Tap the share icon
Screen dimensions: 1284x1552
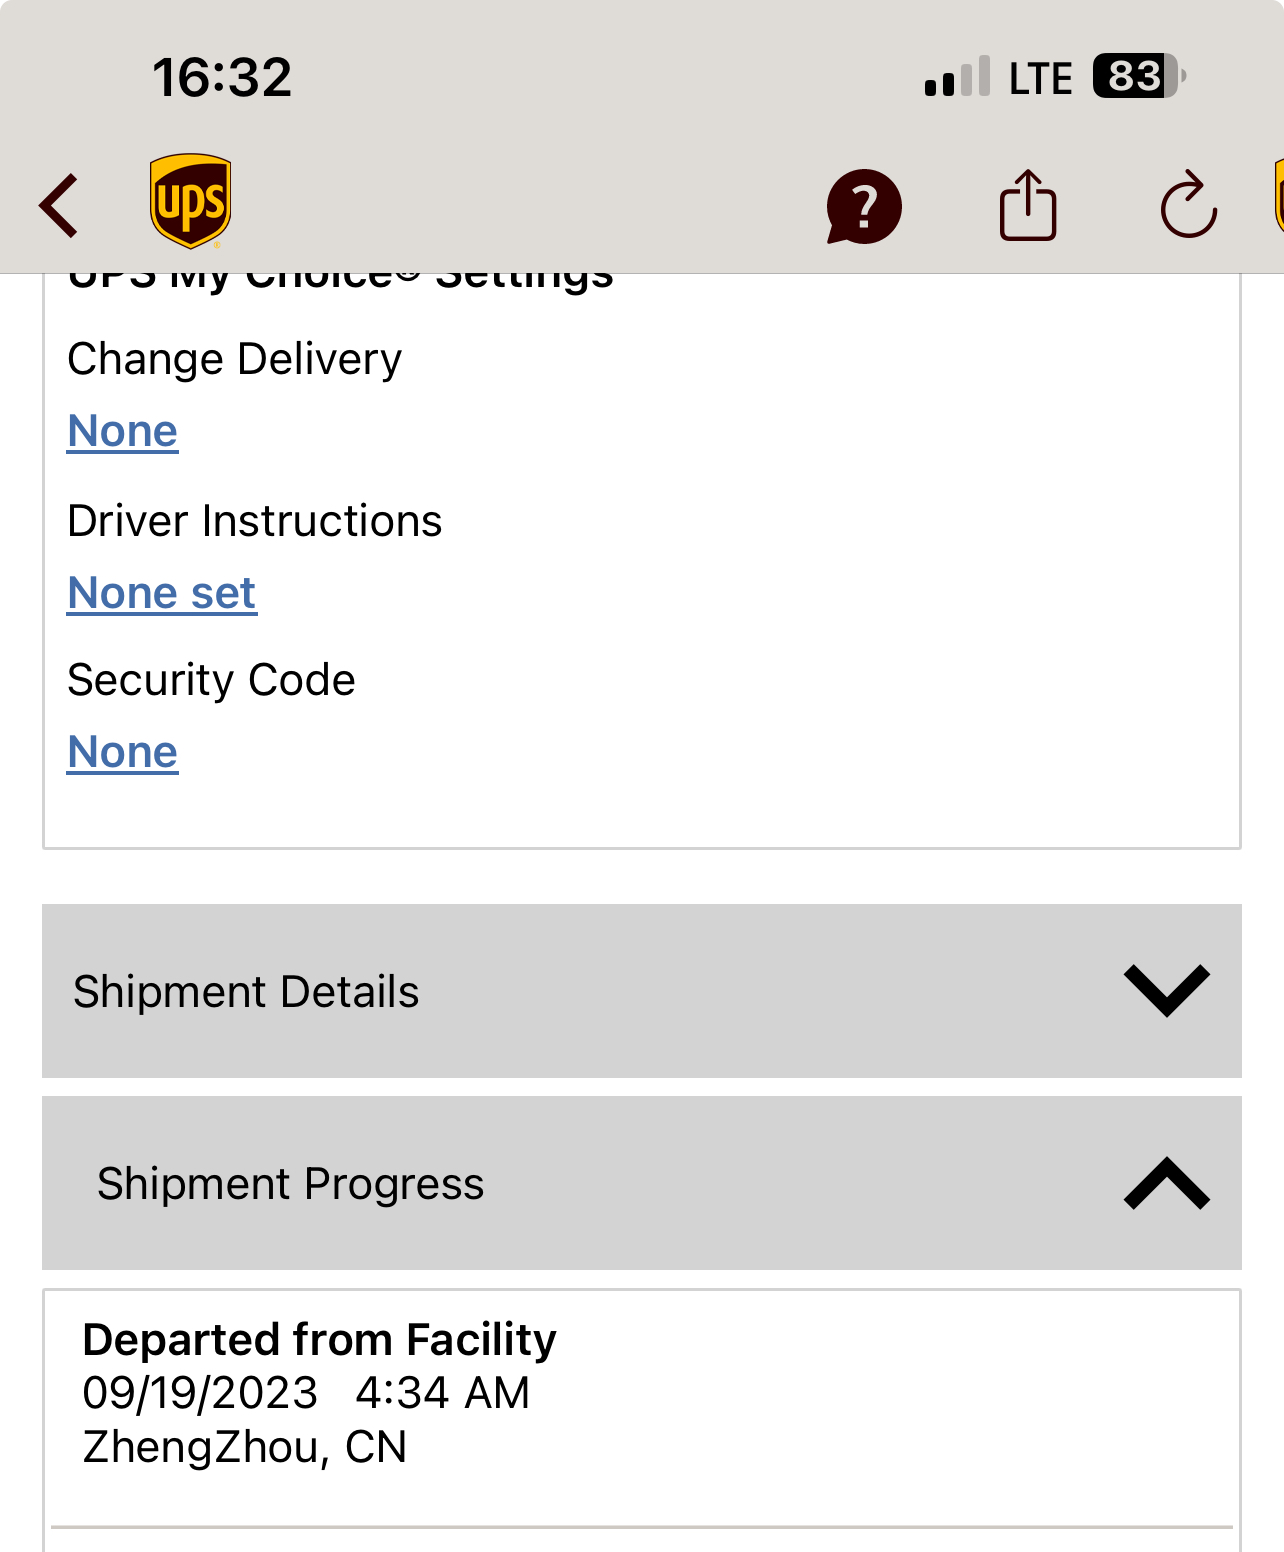click(x=1028, y=206)
